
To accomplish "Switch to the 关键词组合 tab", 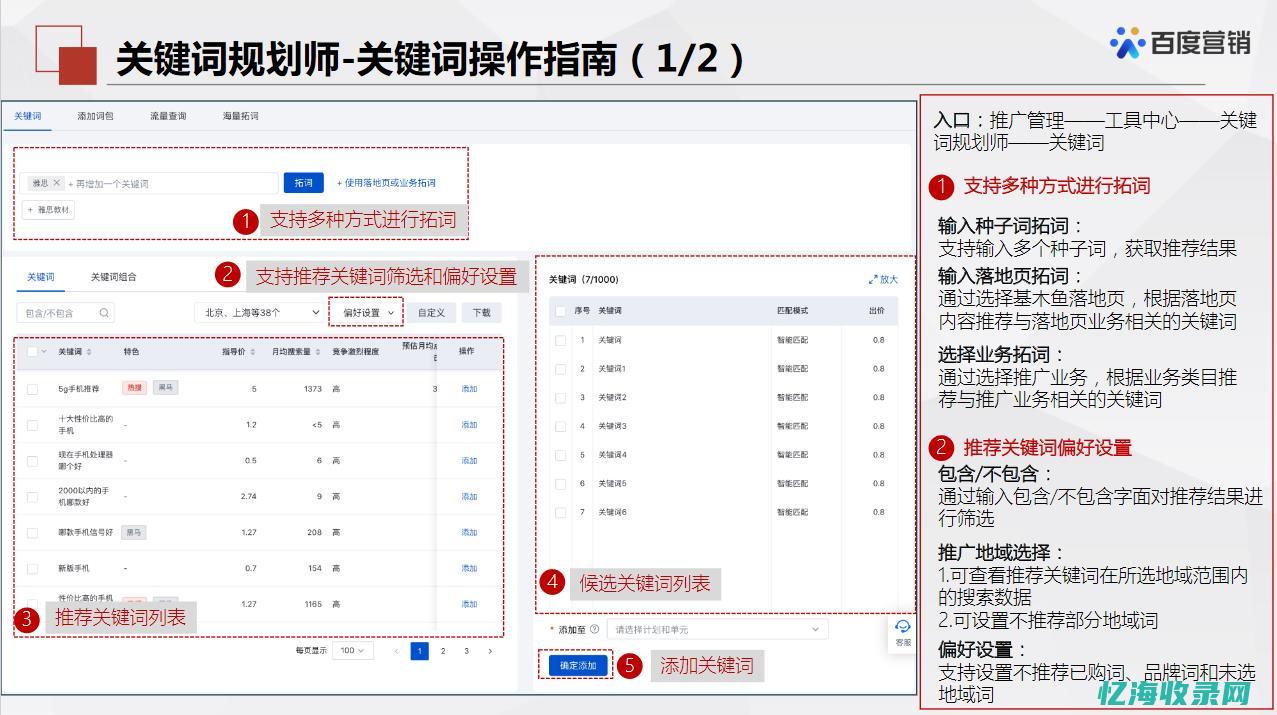I will 113,277.
